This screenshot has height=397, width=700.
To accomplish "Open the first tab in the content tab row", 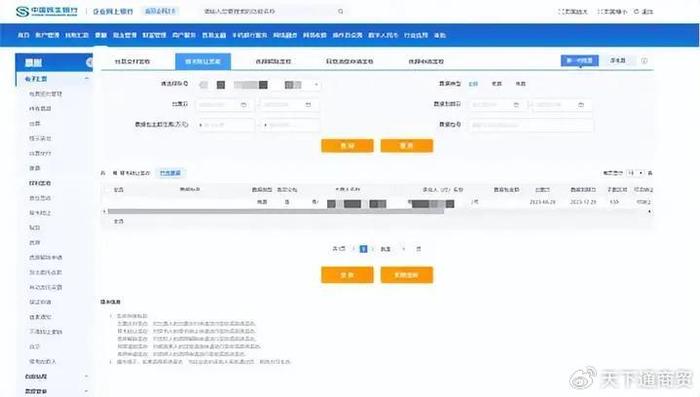I will [x=133, y=61].
